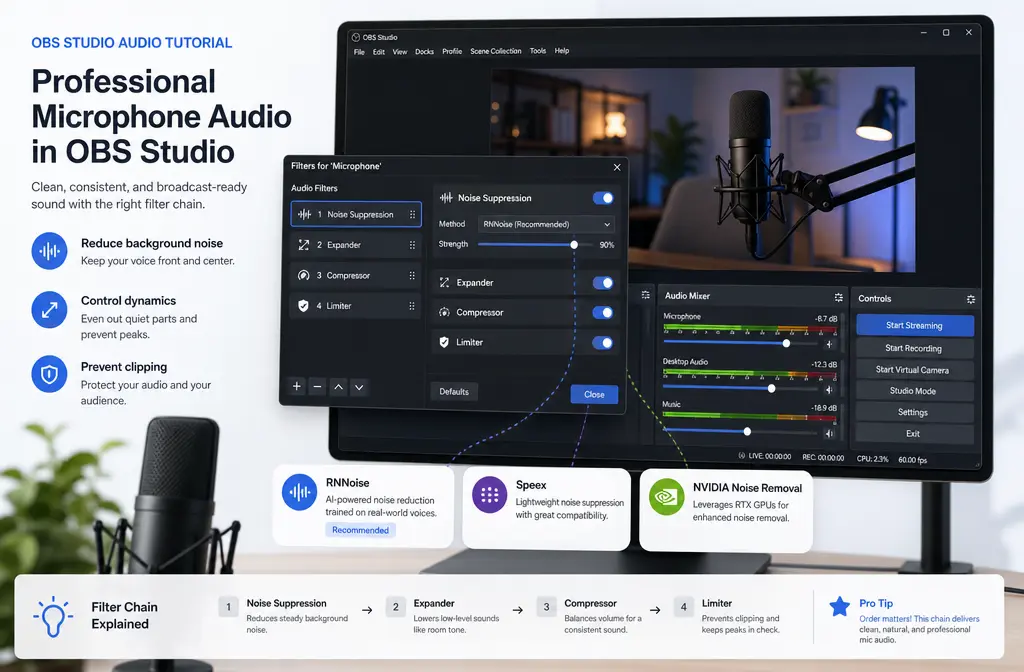The height and width of the screenshot is (672, 1024).
Task: Click Start Streaming button
Action: (x=914, y=325)
